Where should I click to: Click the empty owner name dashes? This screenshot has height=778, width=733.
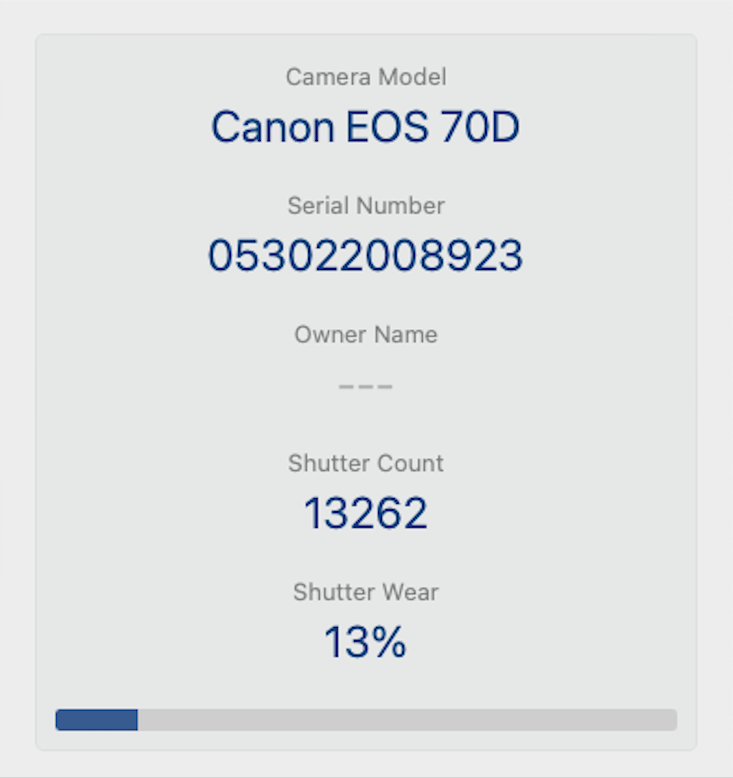366,386
